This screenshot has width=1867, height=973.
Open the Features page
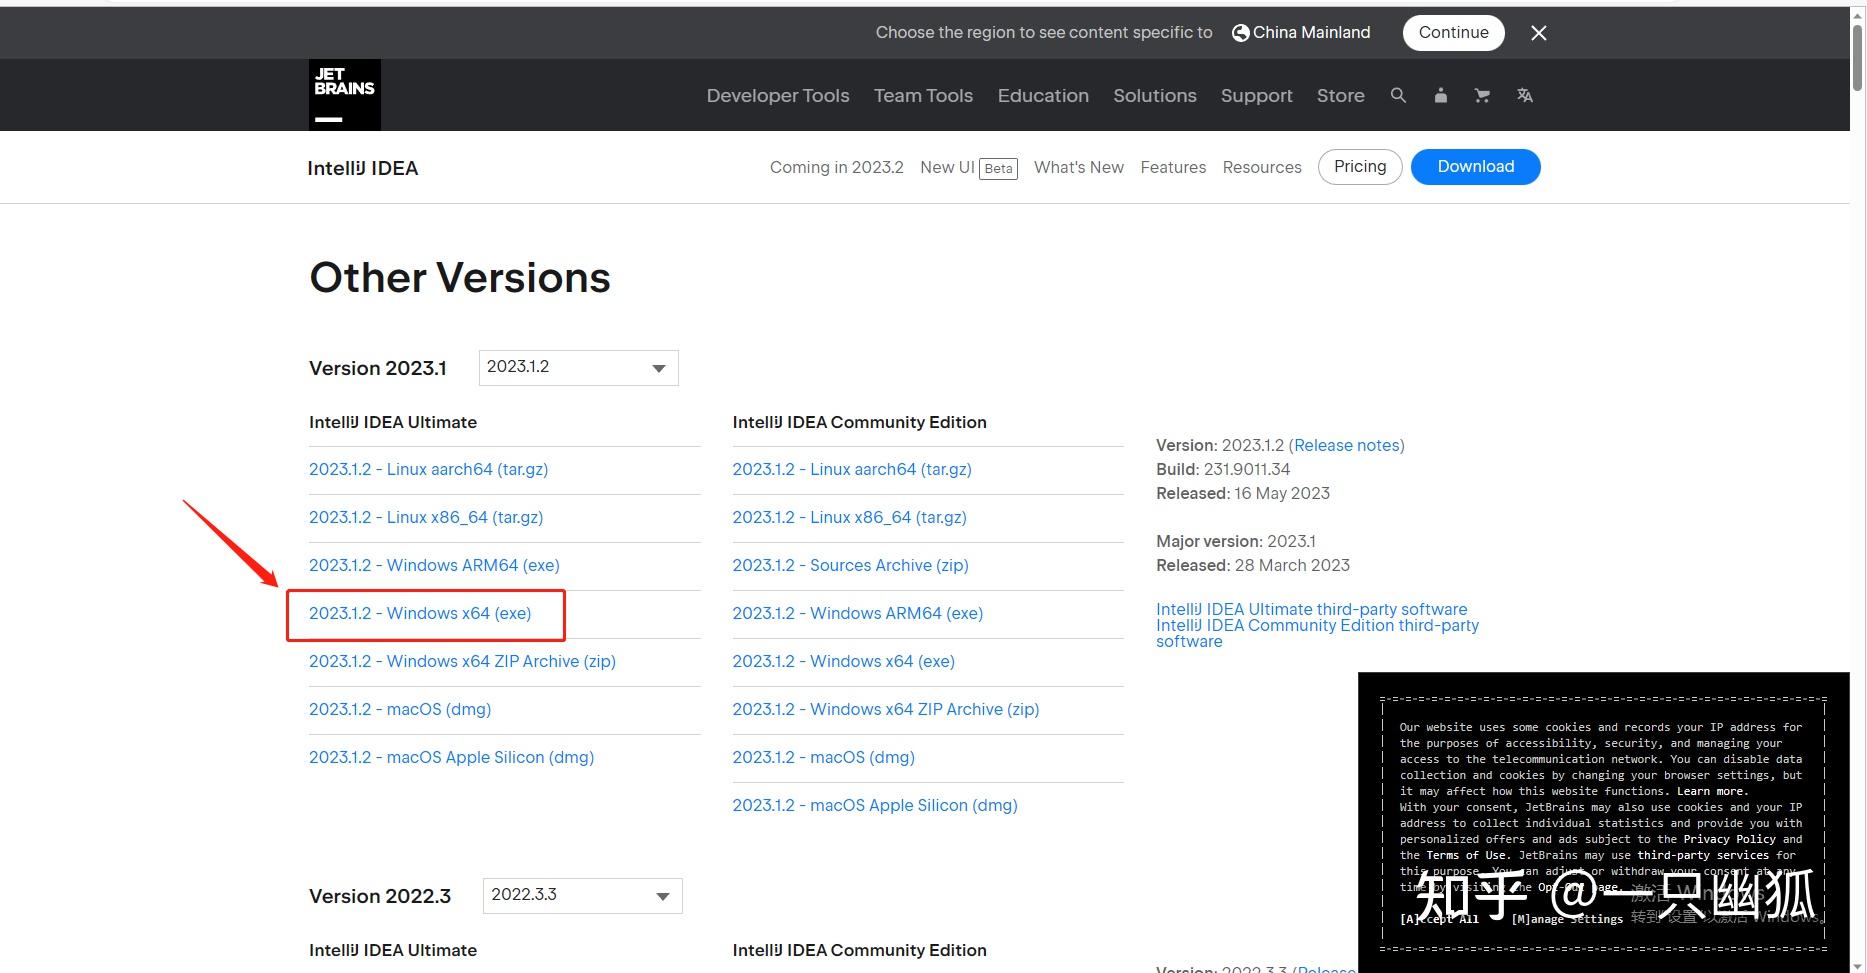[x=1173, y=167]
